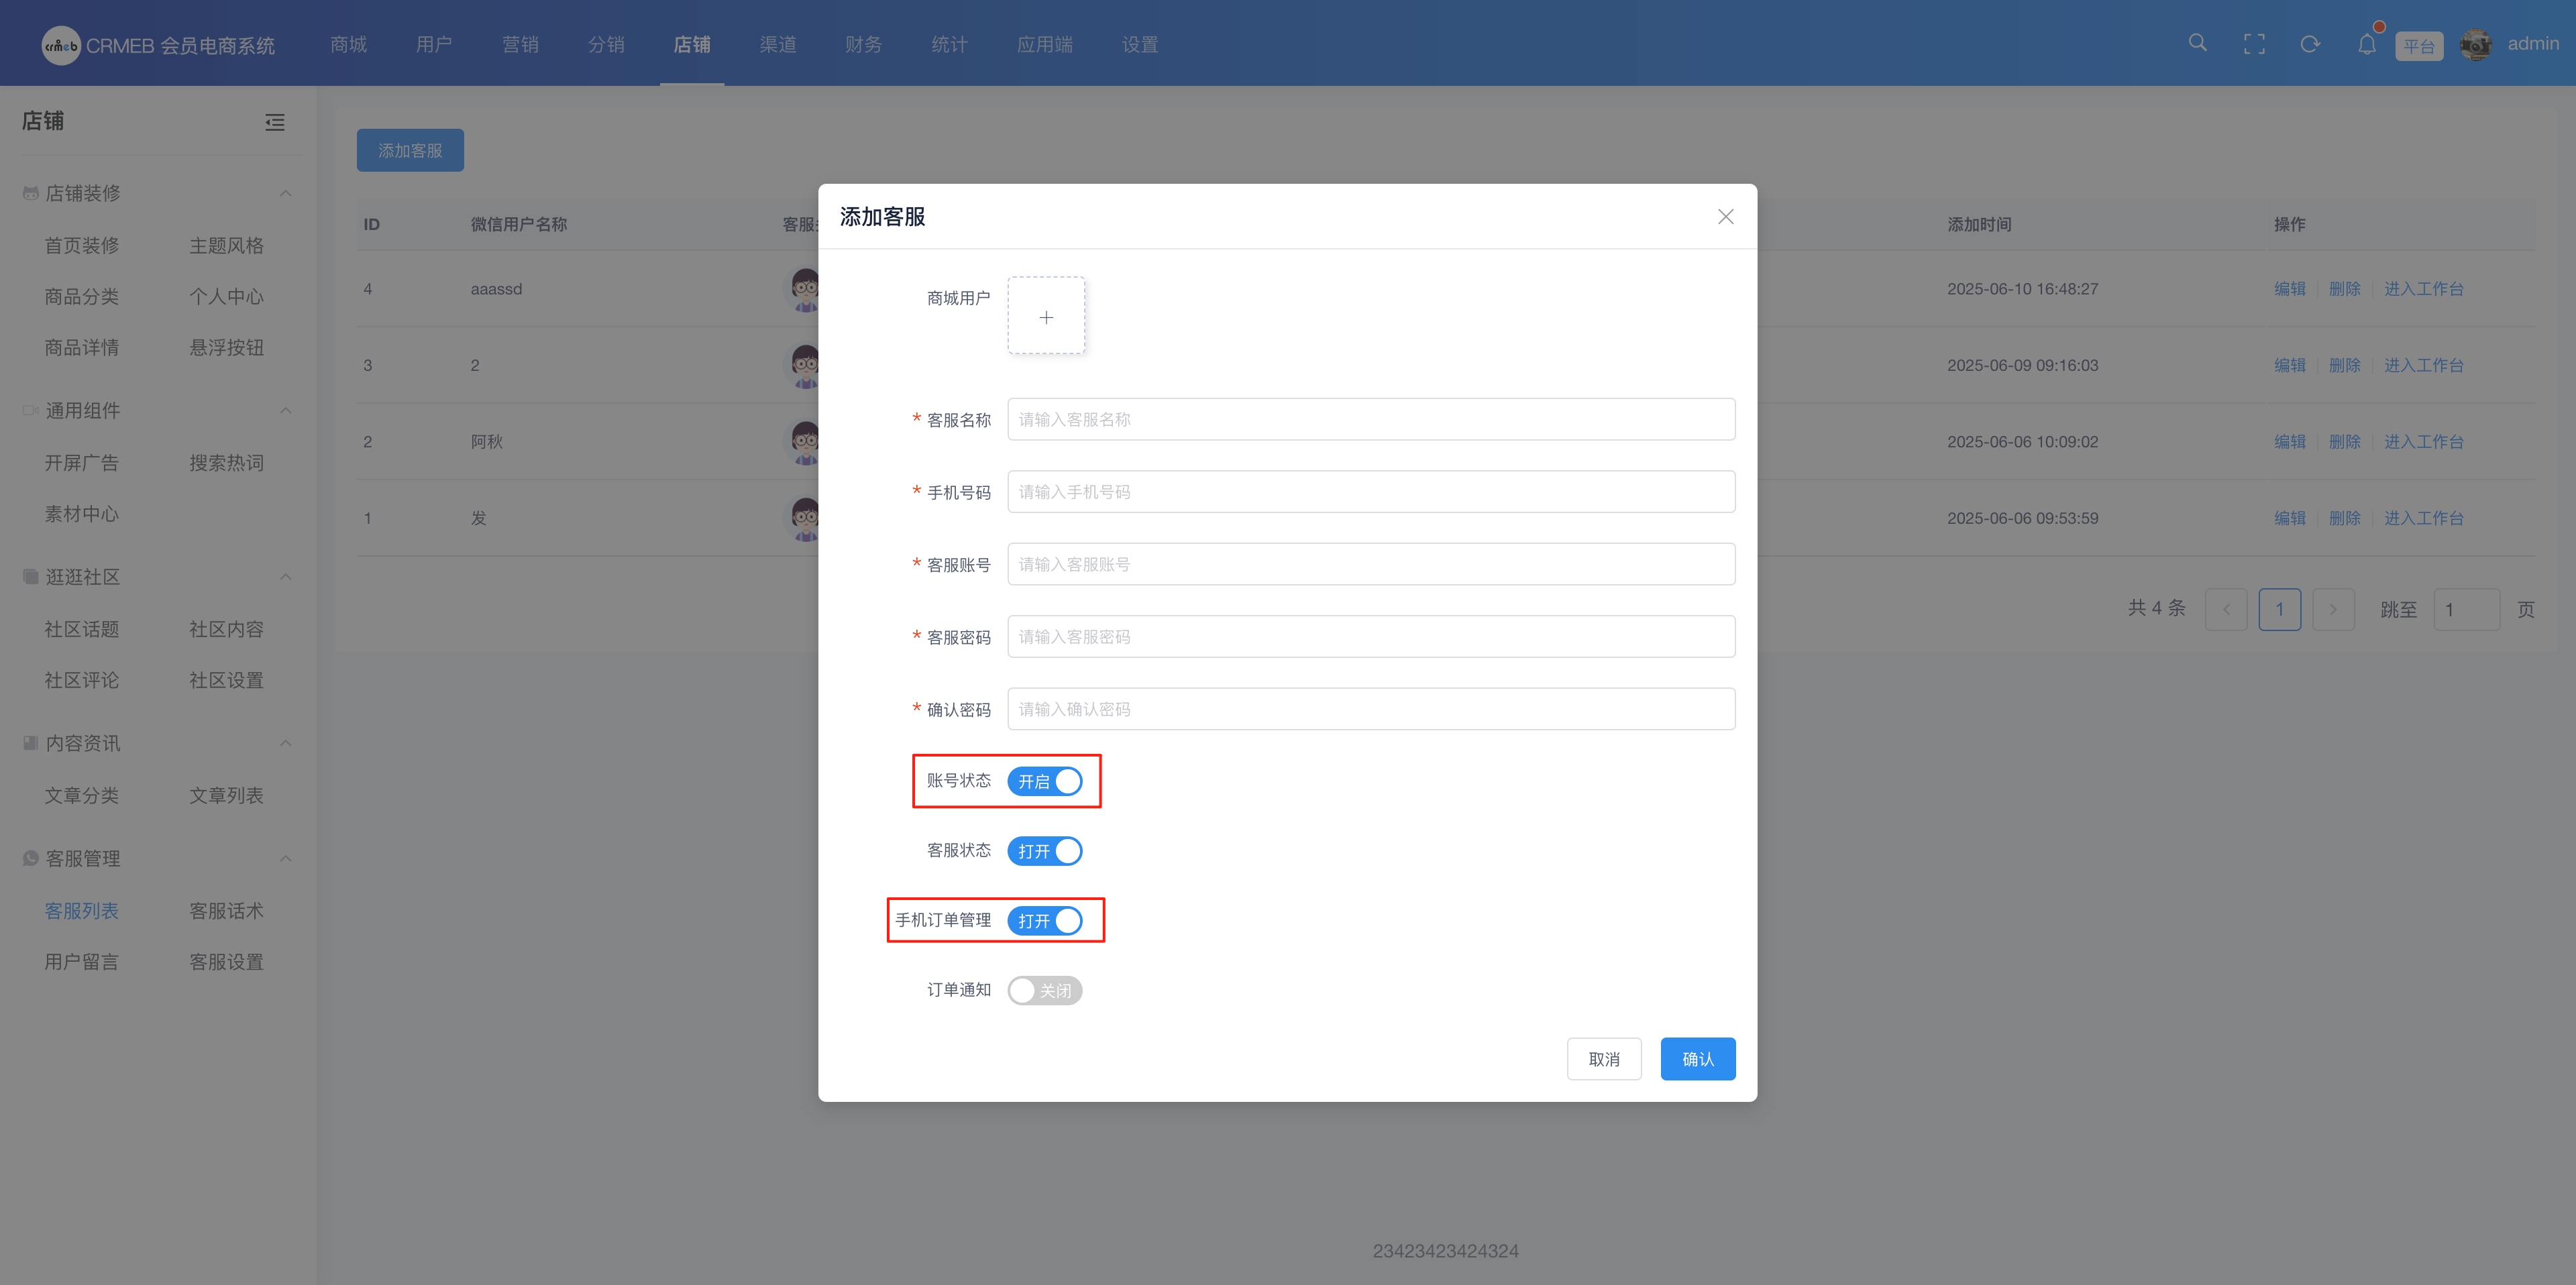Viewport: 2576px width, 1285px height.
Task: Click 删除 for the 发 row
Action: point(2345,518)
